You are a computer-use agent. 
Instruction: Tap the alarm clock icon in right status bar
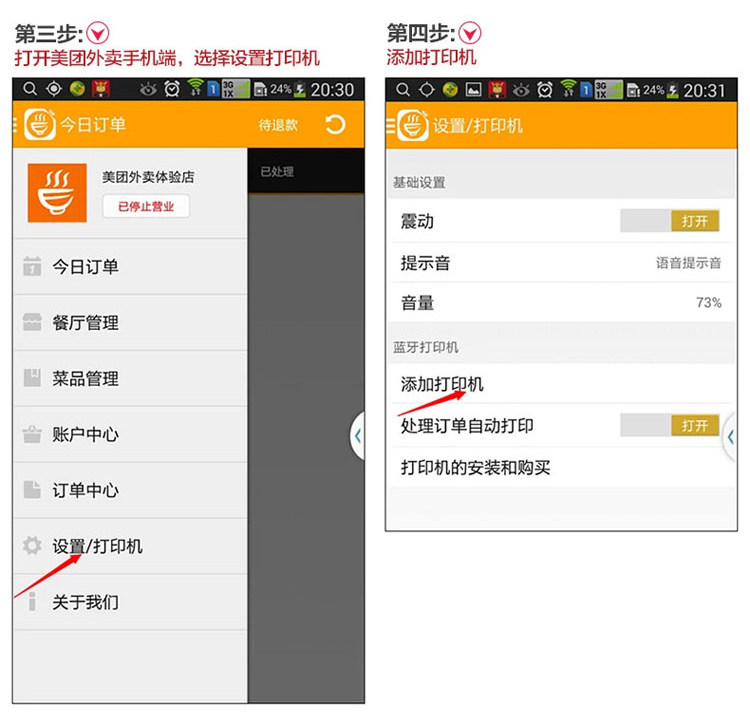click(x=544, y=90)
